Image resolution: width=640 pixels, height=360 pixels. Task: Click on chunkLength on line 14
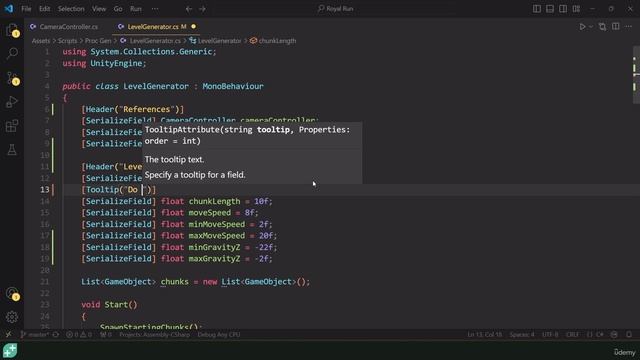pyautogui.click(x=214, y=201)
